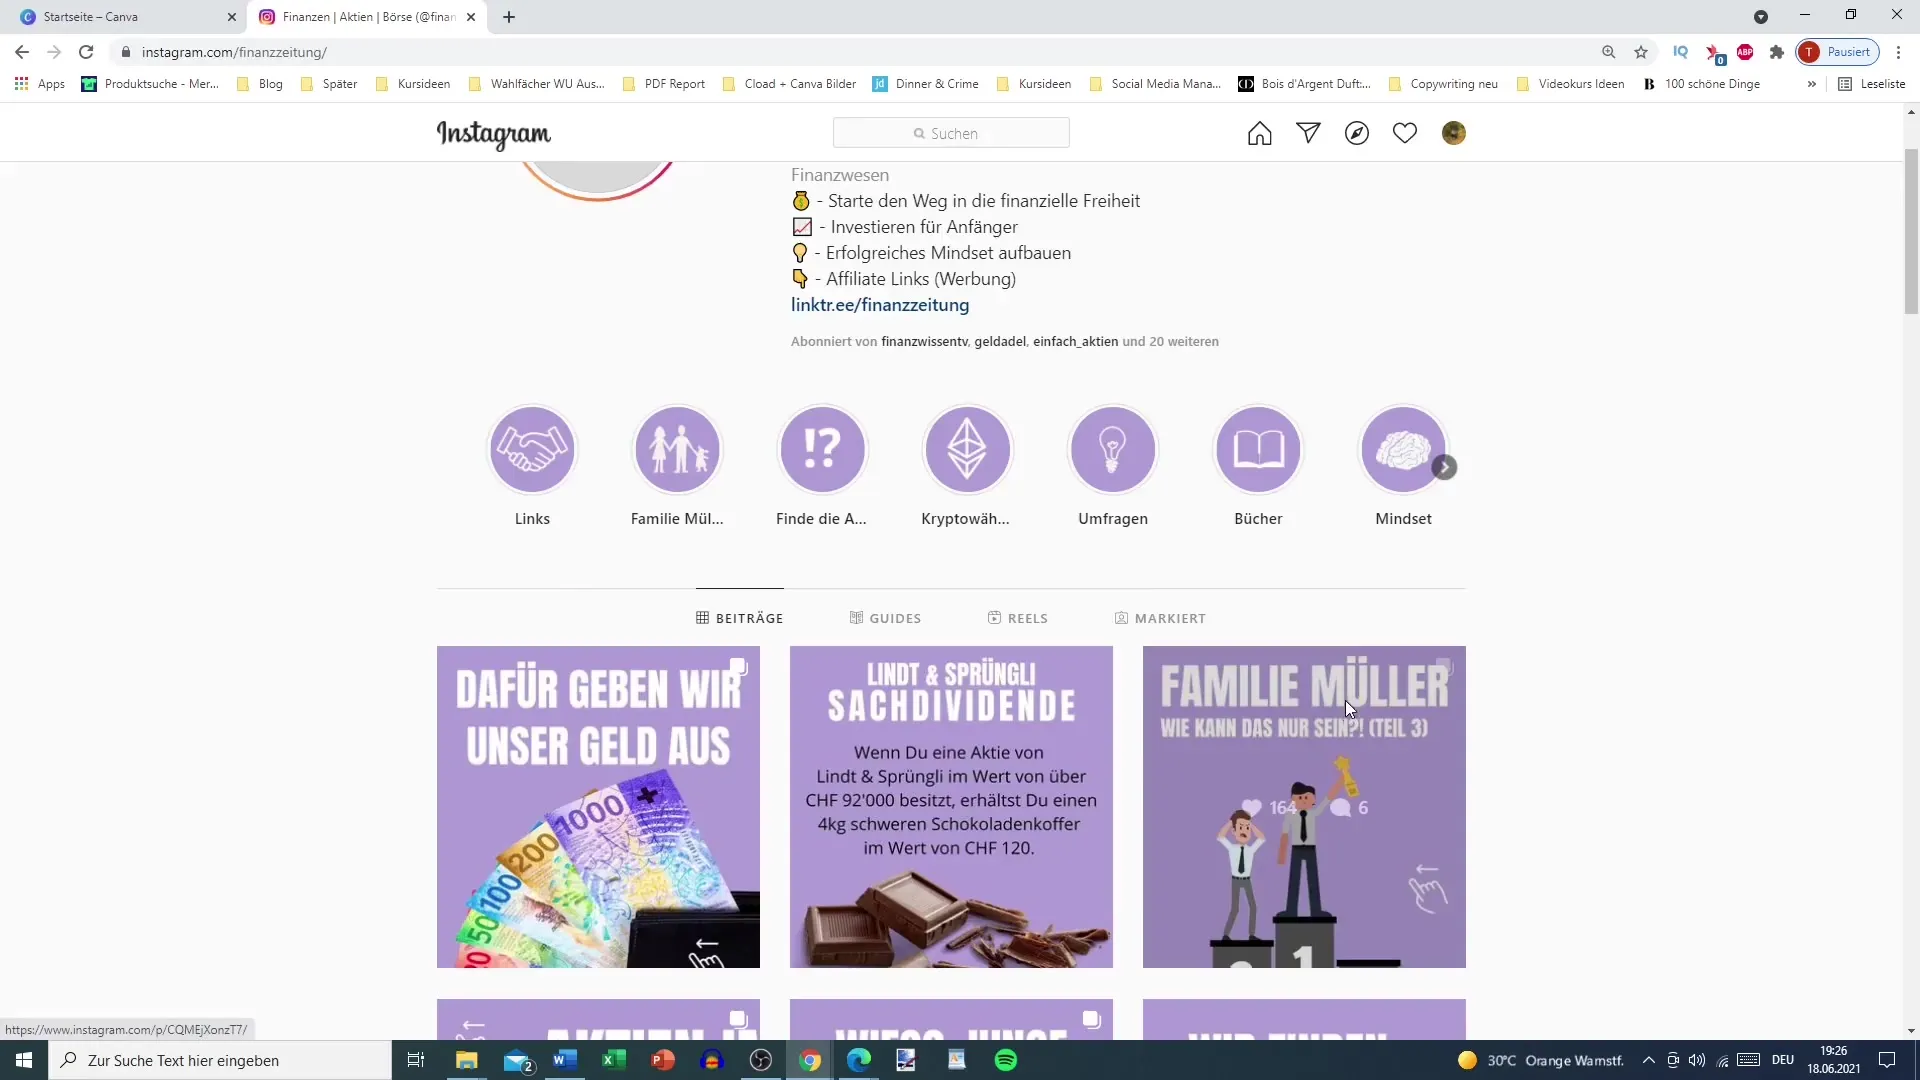Expand hidden bookmarks chevron
The image size is (1920, 1080).
click(1811, 84)
